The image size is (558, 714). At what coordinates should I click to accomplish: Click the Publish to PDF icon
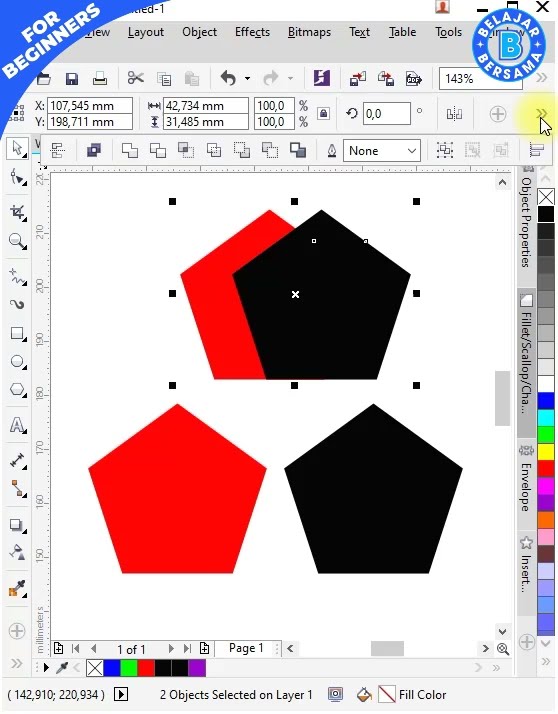pyautogui.click(x=414, y=78)
